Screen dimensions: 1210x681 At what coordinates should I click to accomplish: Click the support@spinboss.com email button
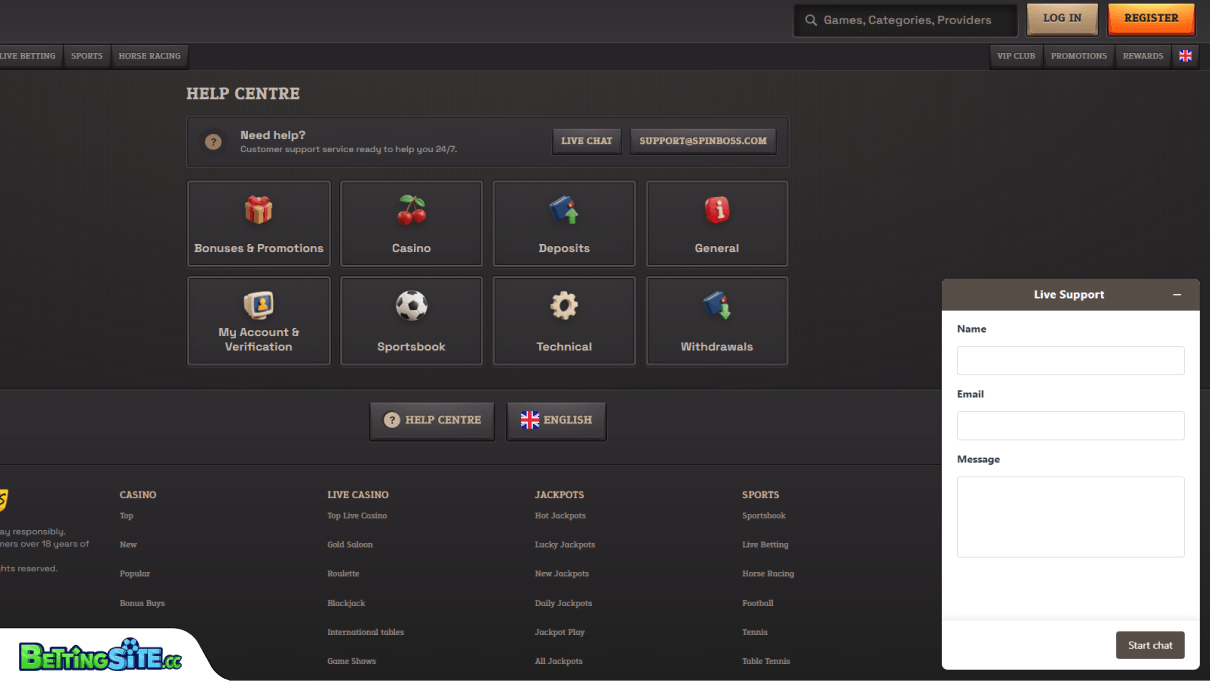point(703,141)
